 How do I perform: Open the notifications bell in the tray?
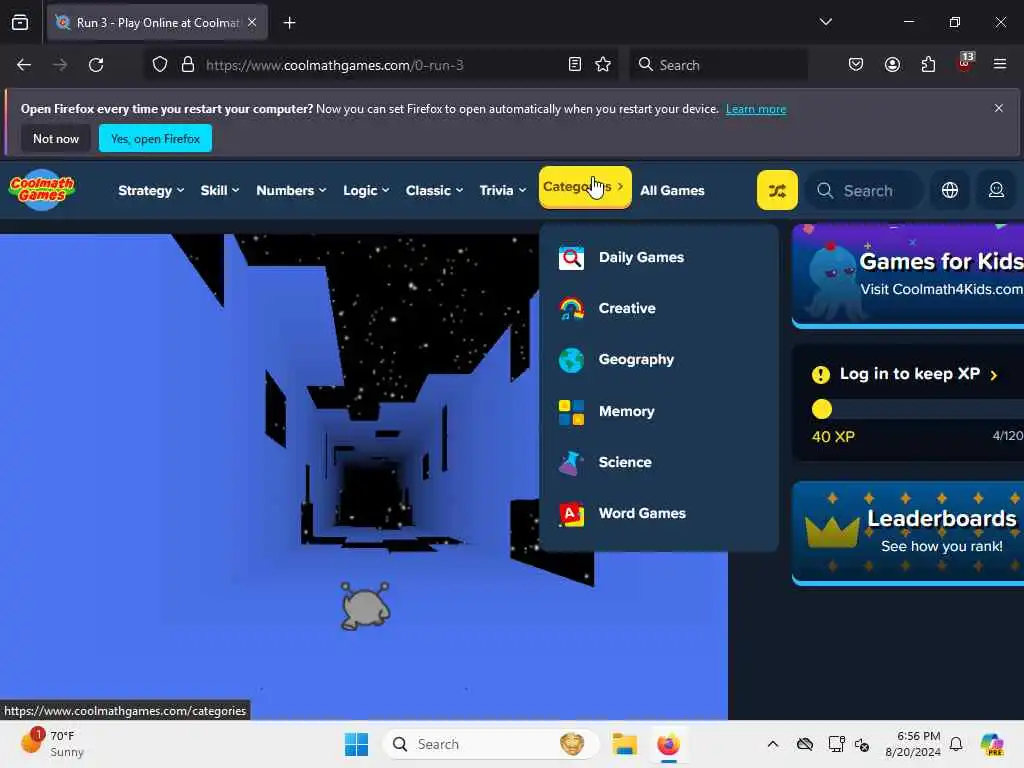click(956, 744)
